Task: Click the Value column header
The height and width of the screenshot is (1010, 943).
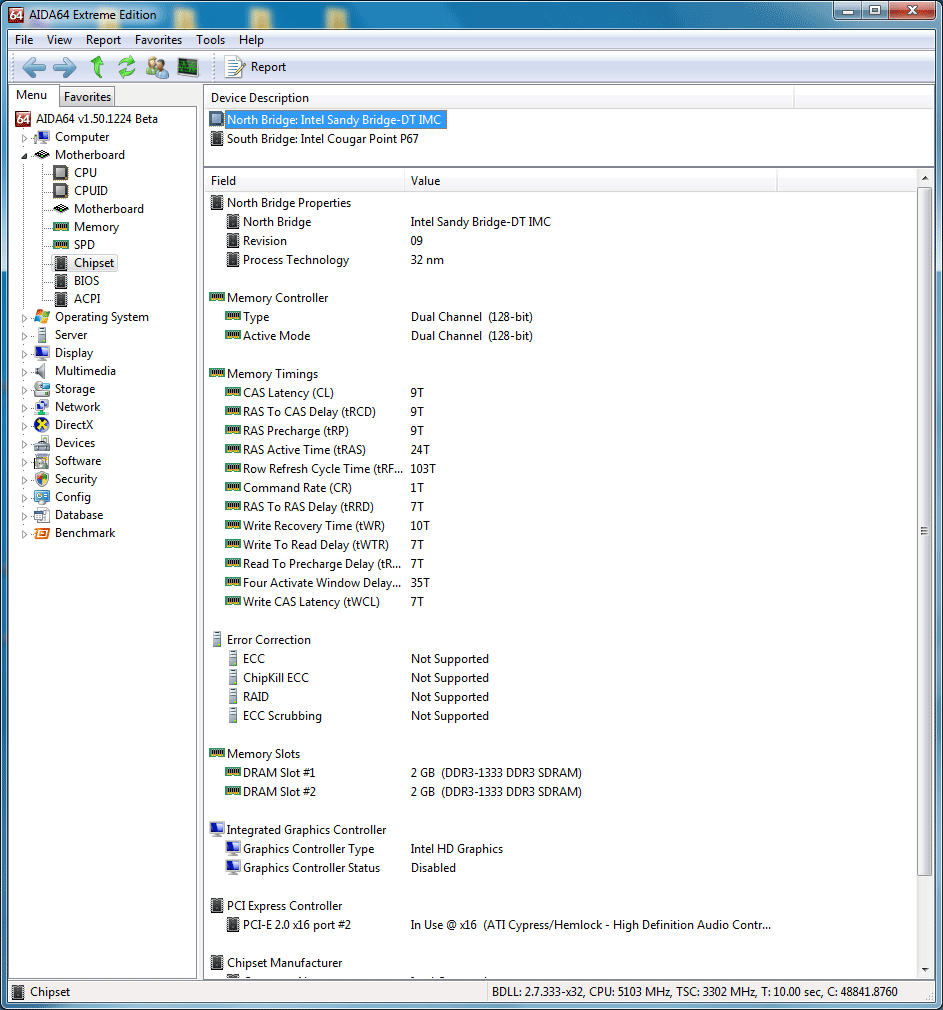Action: (590, 181)
